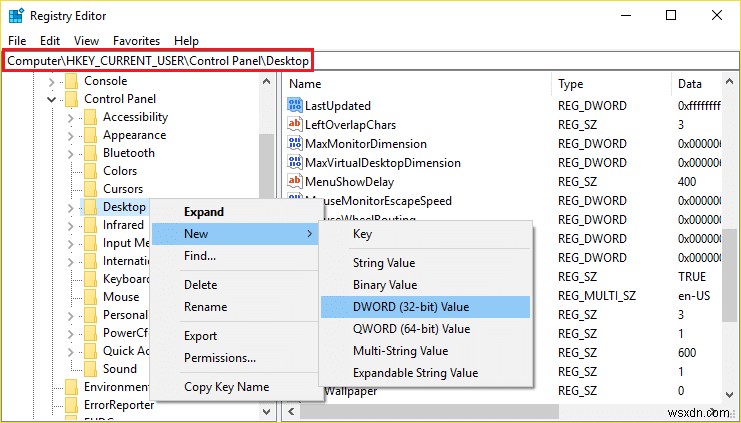The width and height of the screenshot is (741, 423).
Task: Click the Sound folder icon
Action: (x=90, y=369)
